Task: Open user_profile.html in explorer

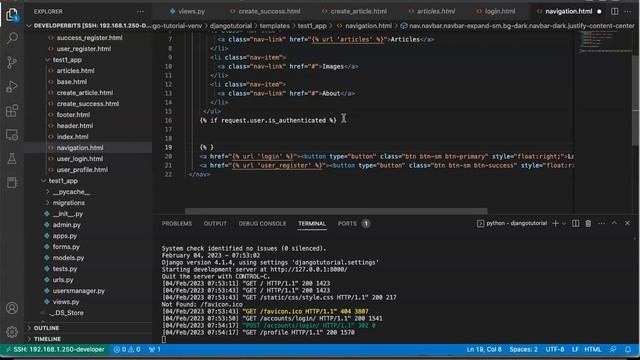Action: (x=82, y=169)
